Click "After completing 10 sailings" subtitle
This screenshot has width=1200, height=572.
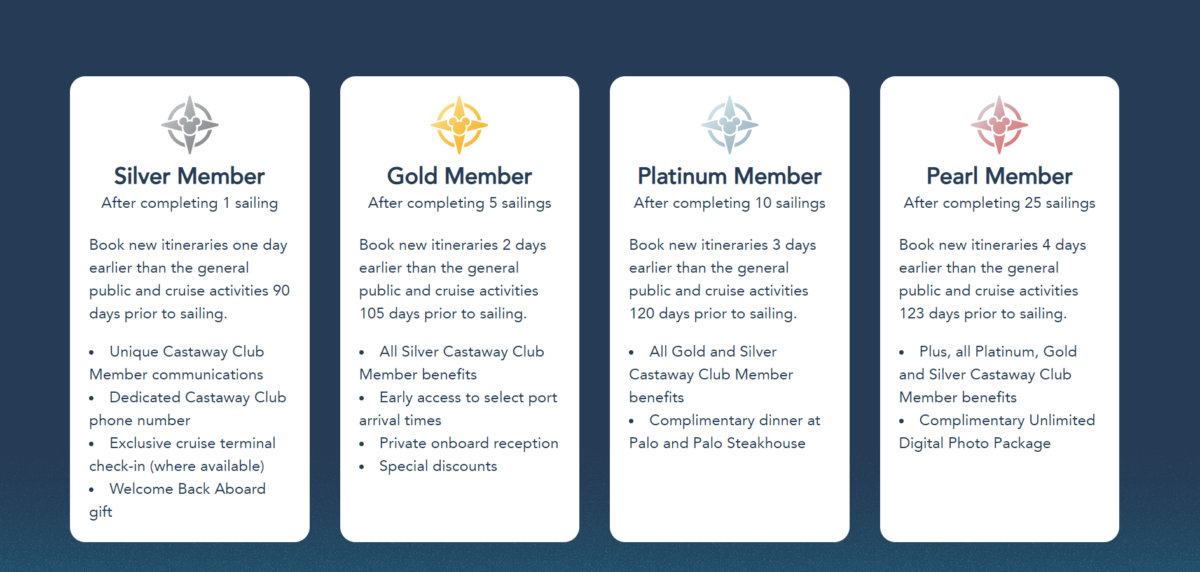click(x=729, y=203)
